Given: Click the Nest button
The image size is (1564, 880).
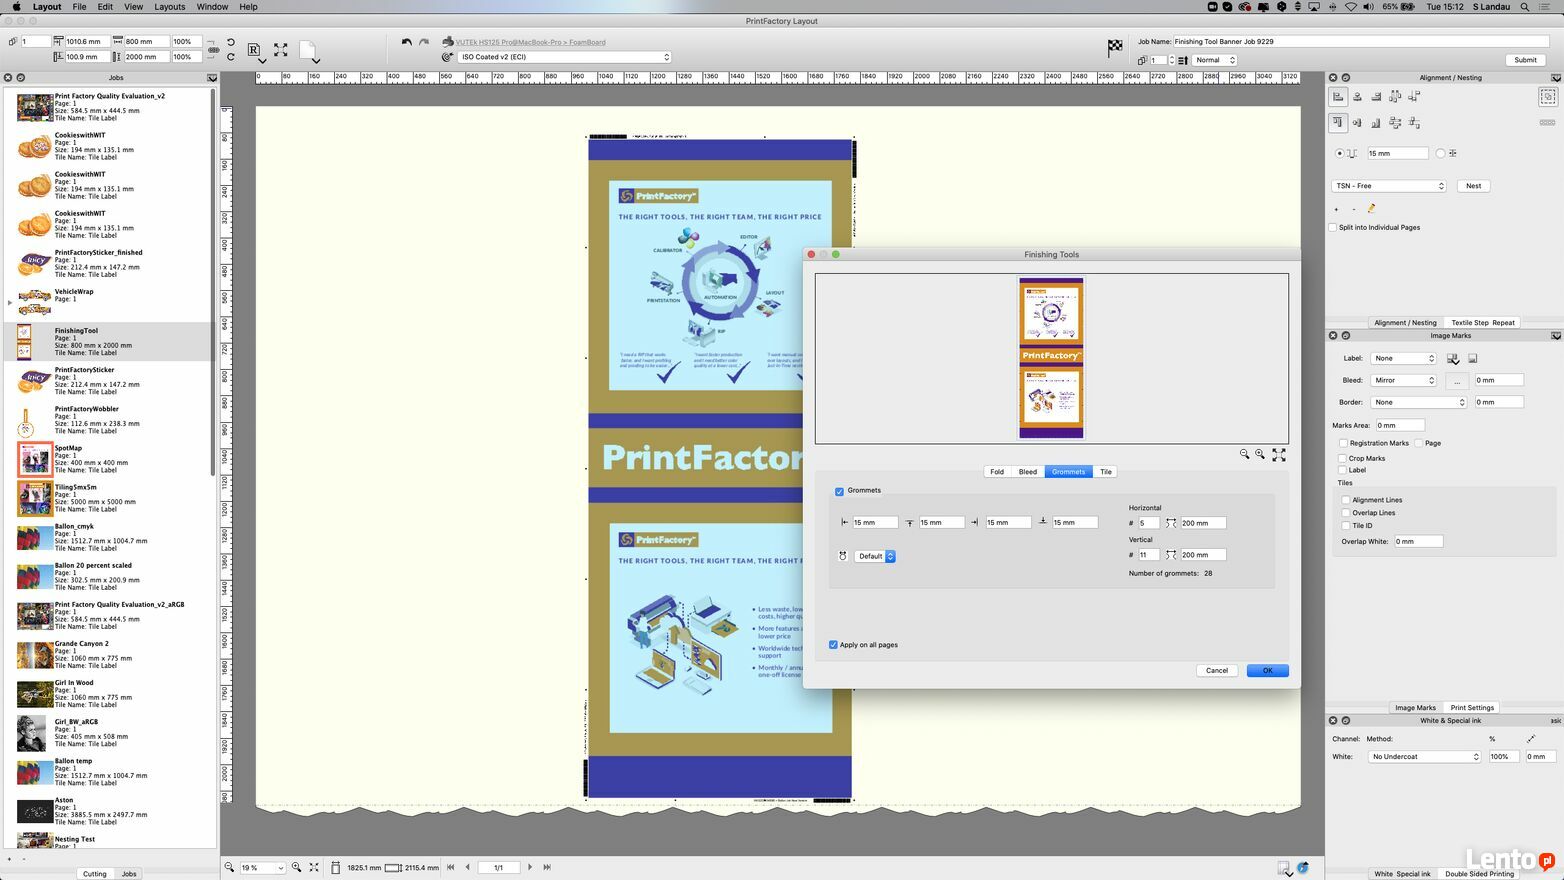Looking at the screenshot, I should coord(1473,186).
